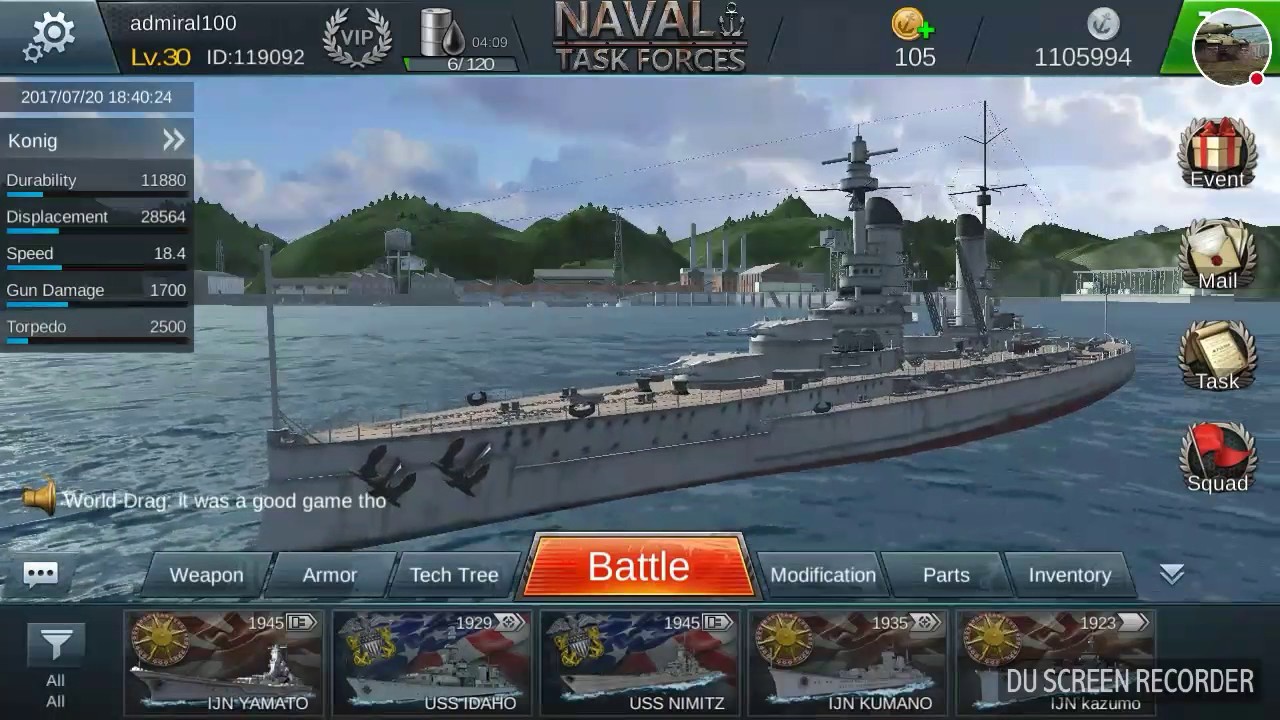Select the USS NIMITZ ship card
Image resolution: width=1280 pixels, height=720 pixels.
tap(640, 662)
